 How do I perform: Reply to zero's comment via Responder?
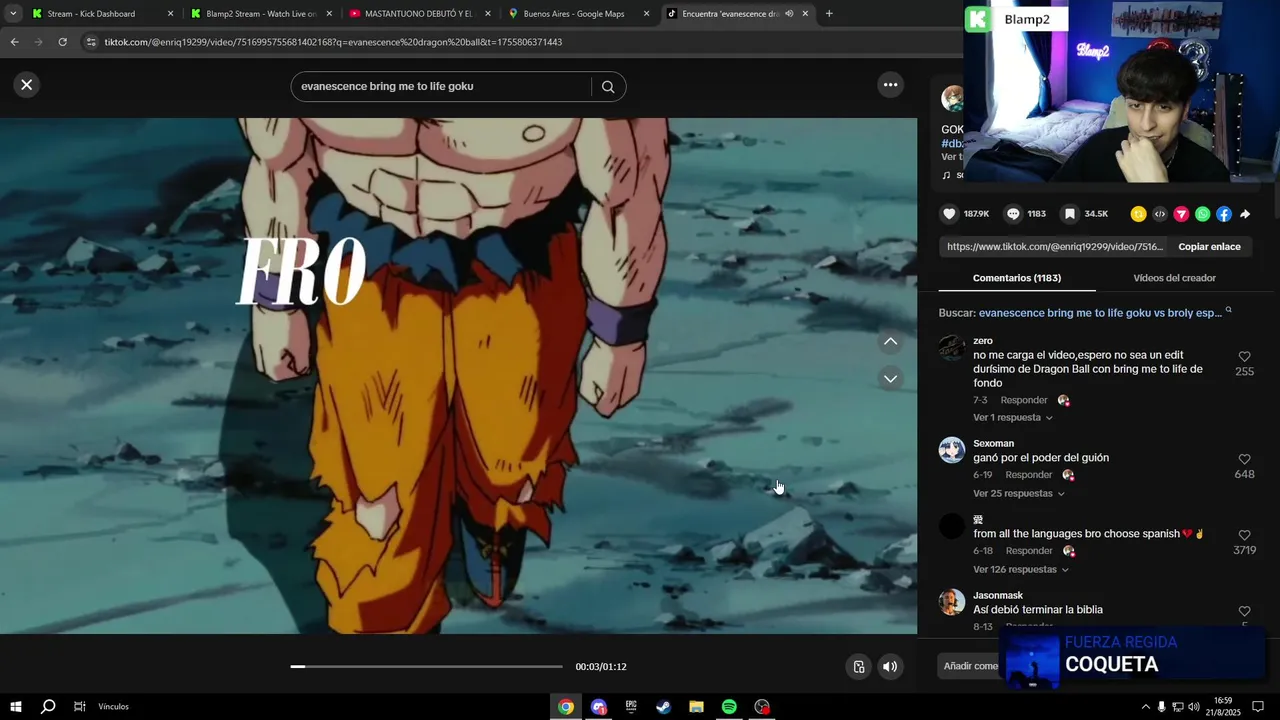pos(1024,400)
